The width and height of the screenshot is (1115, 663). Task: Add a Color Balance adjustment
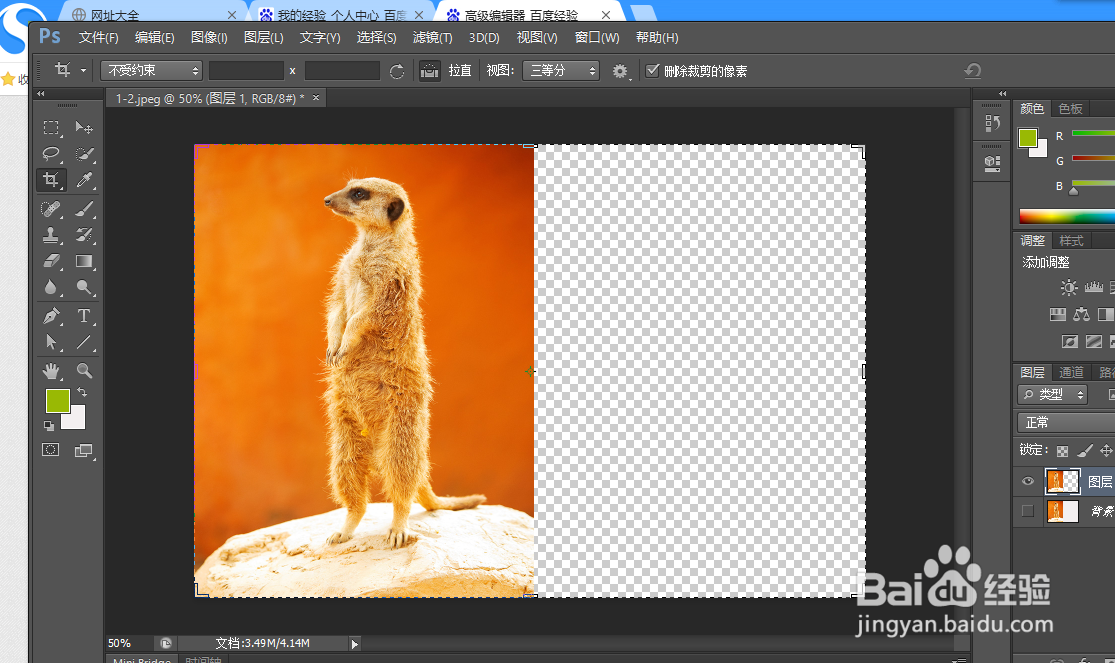[1082, 314]
